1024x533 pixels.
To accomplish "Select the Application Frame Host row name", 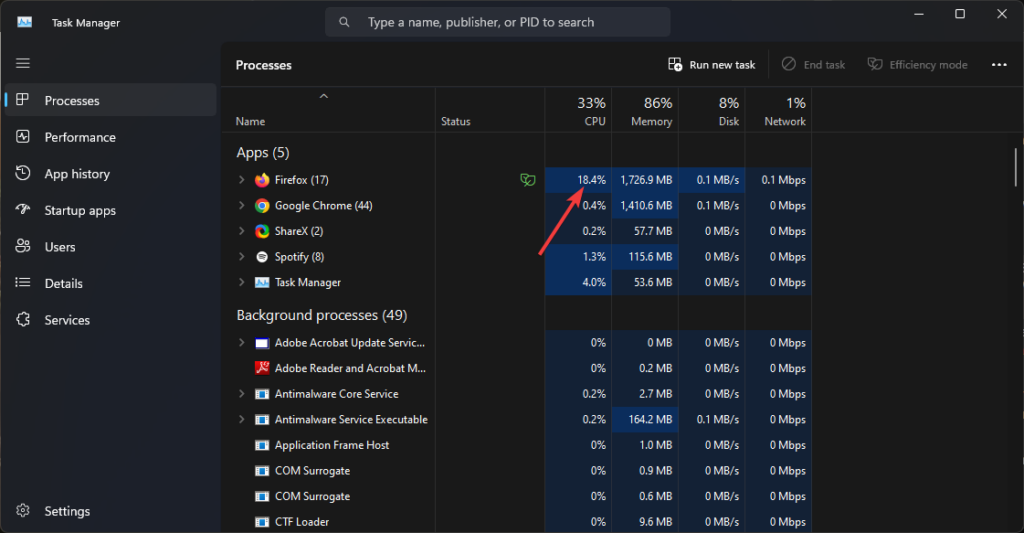I will pos(332,445).
